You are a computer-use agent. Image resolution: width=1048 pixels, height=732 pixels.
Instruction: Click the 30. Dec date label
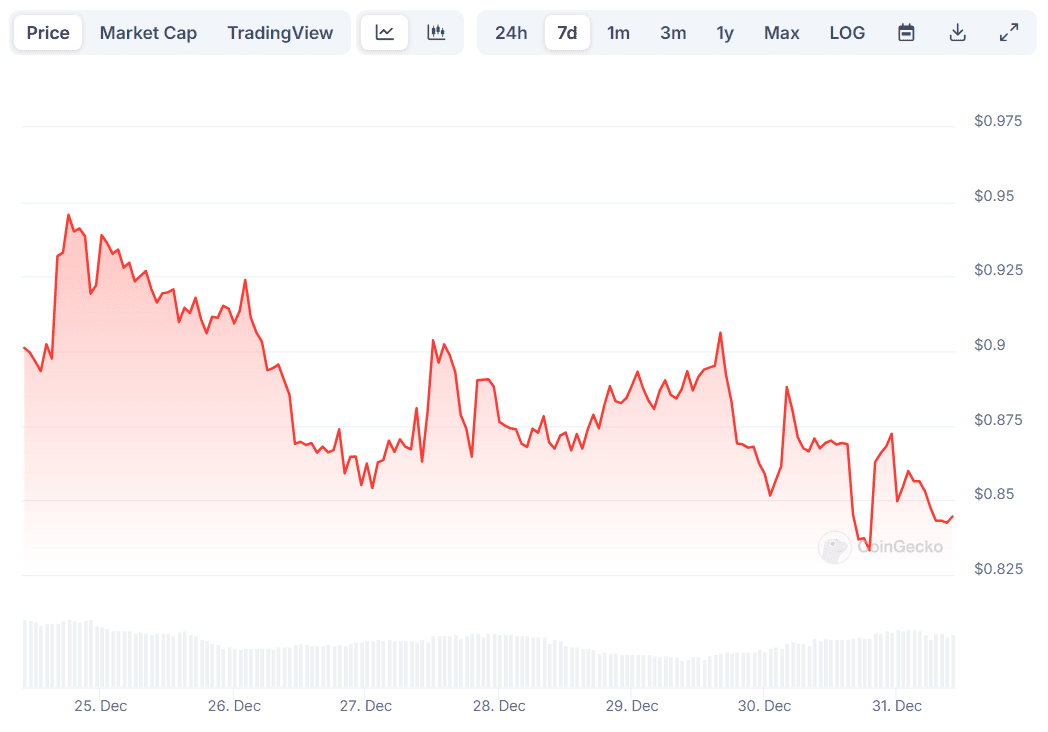point(764,706)
